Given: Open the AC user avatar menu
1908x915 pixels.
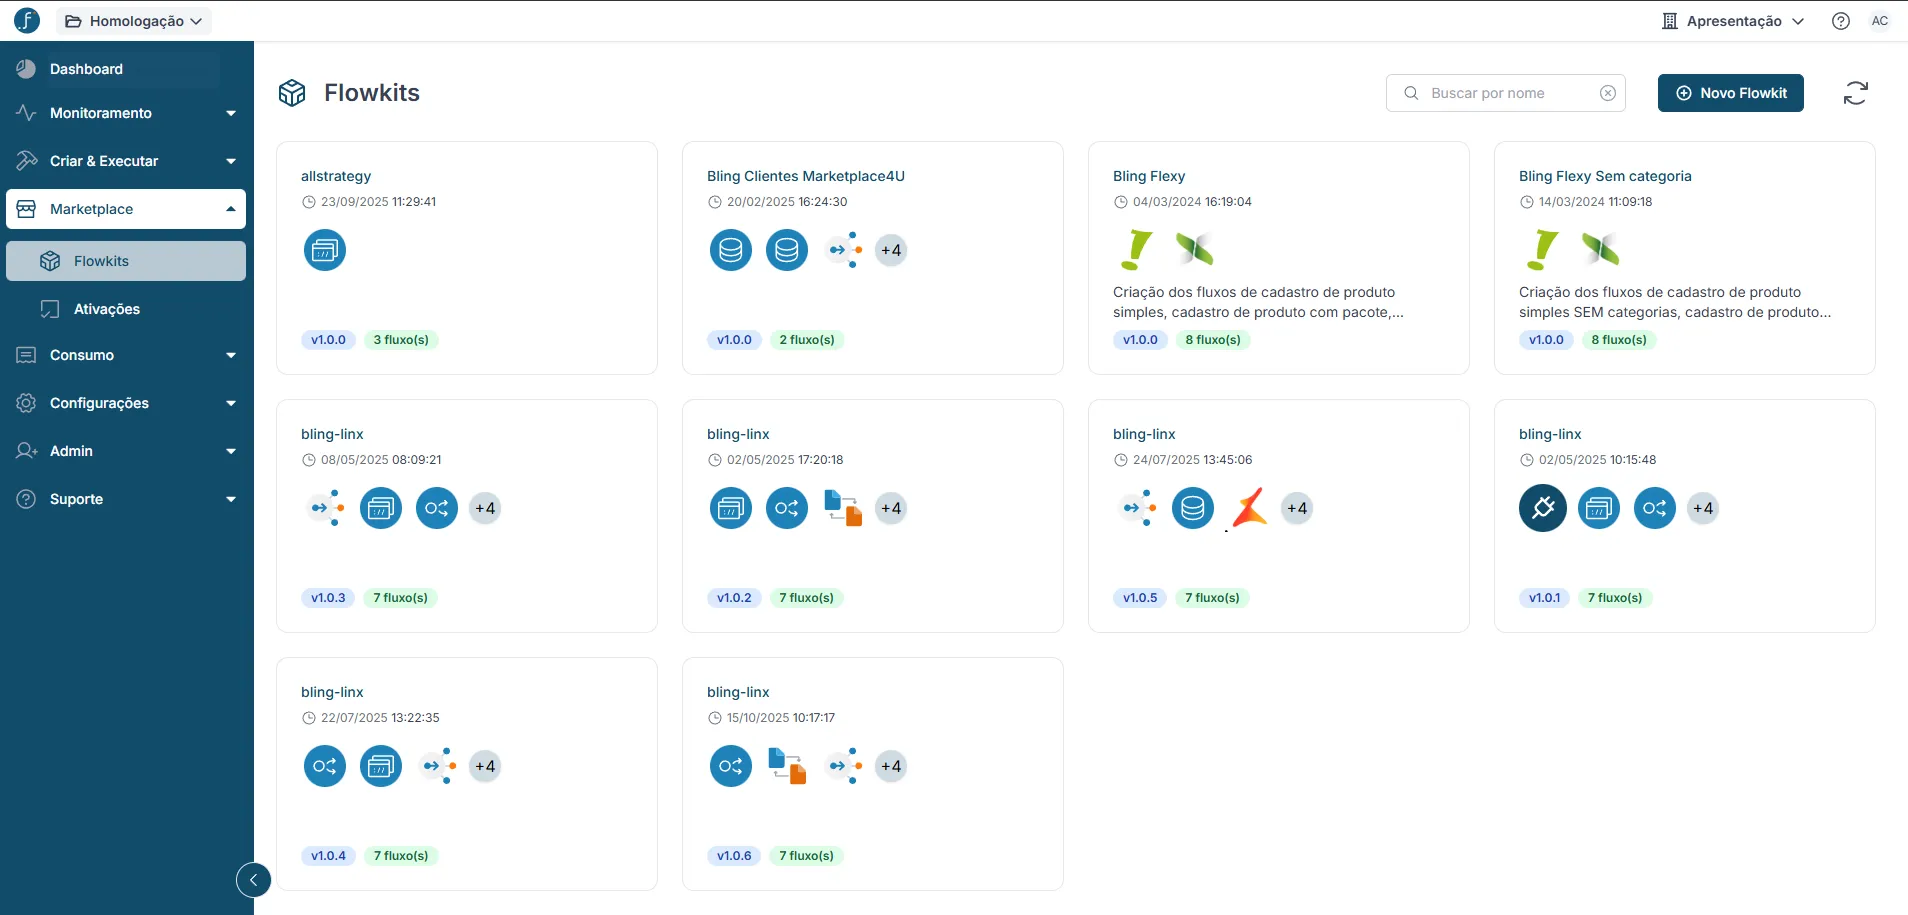Looking at the screenshot, I should (x=1880, y=21).
